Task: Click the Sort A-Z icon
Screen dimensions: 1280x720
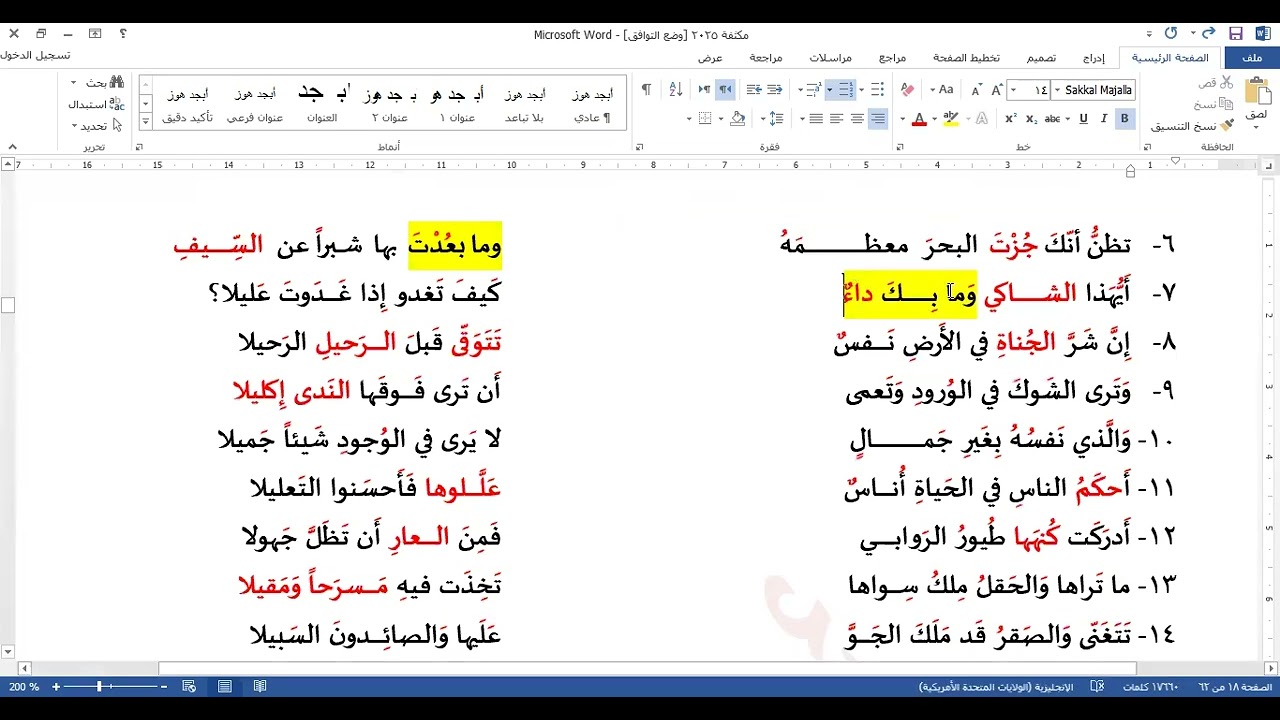Action: point(675,90)
